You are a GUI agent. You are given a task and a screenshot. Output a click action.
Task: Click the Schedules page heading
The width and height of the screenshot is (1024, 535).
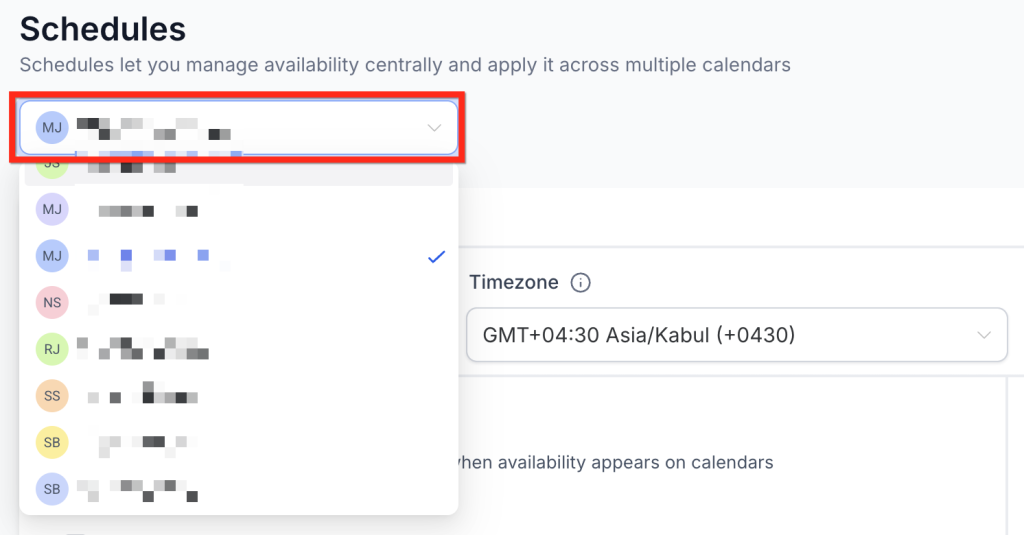click(103, 29)
